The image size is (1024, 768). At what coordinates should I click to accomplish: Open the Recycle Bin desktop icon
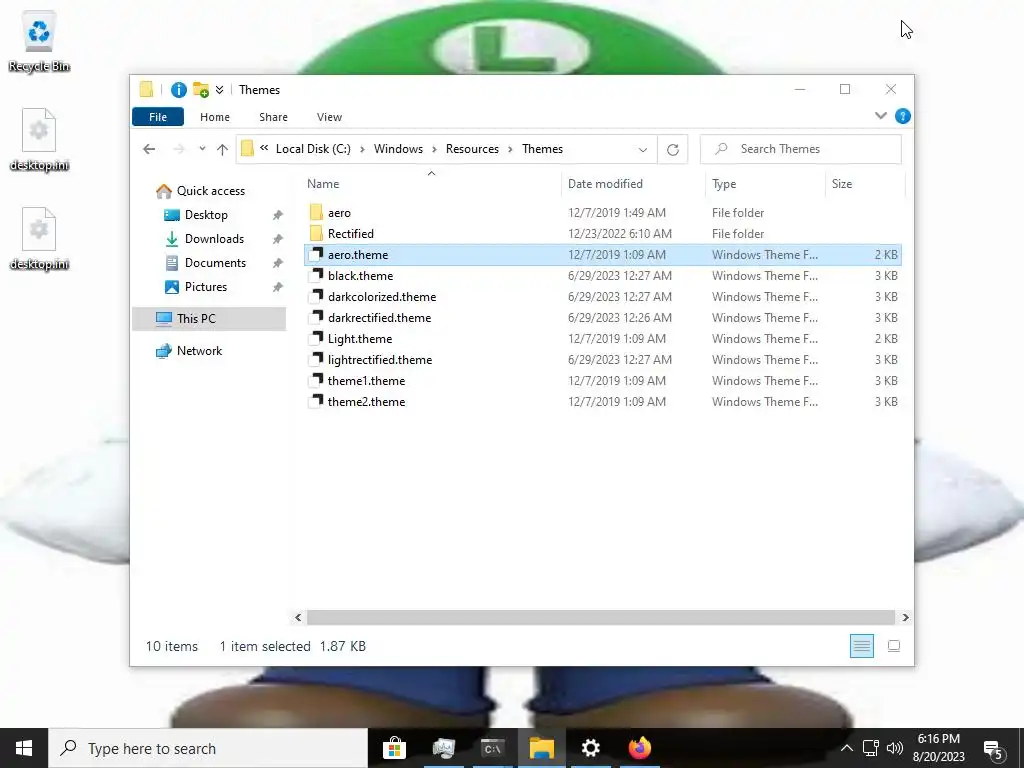[x=39, y=41]
